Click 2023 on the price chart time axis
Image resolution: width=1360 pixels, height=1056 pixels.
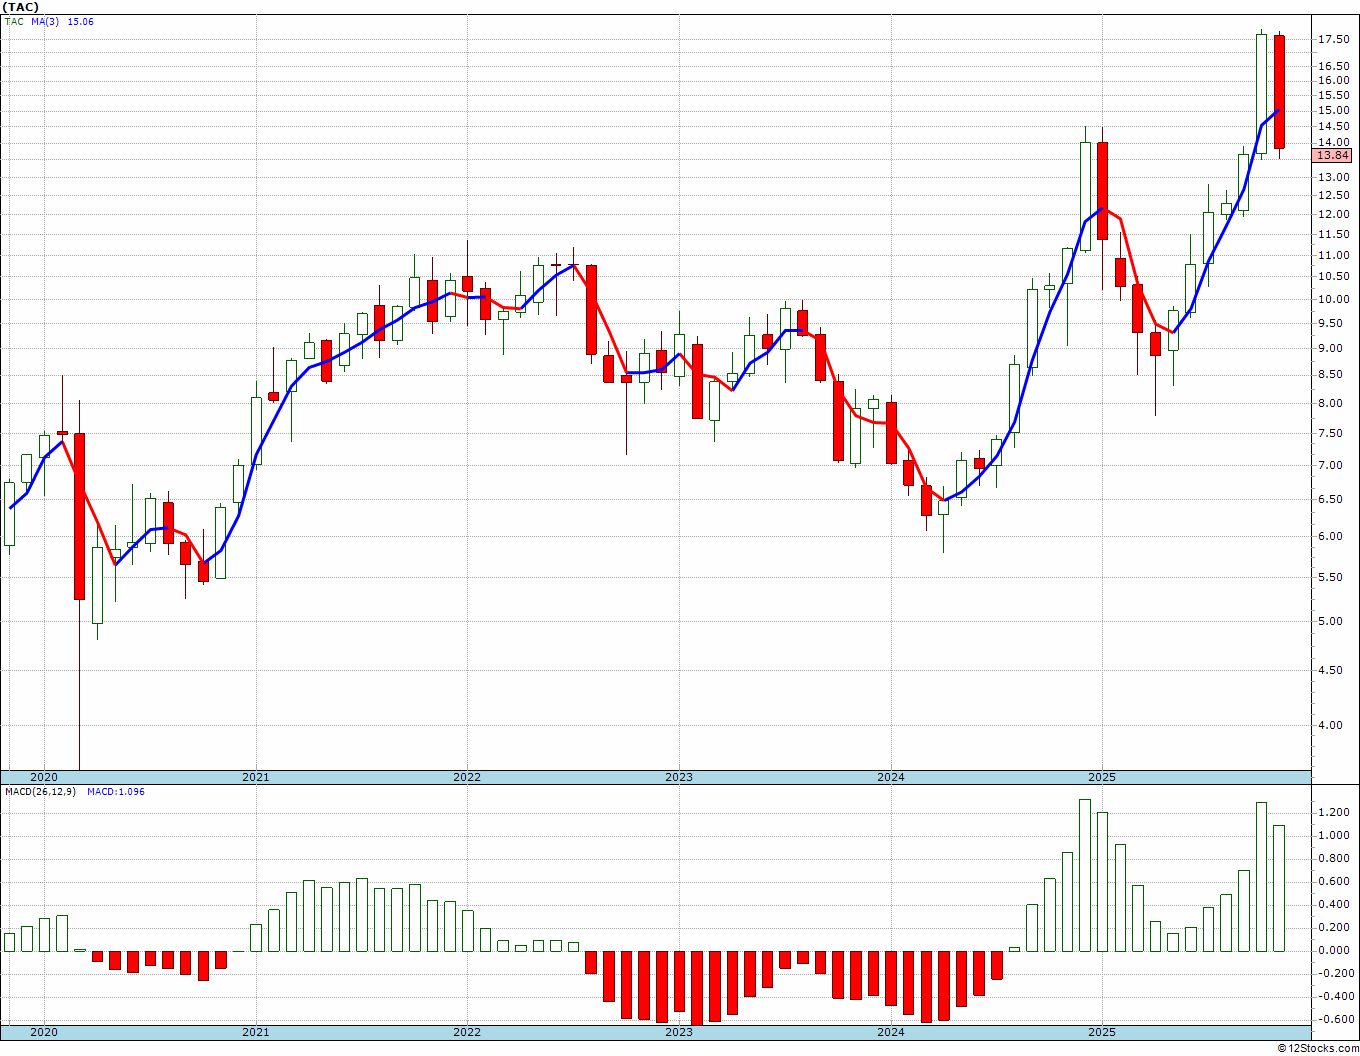(x=679, y=777)
